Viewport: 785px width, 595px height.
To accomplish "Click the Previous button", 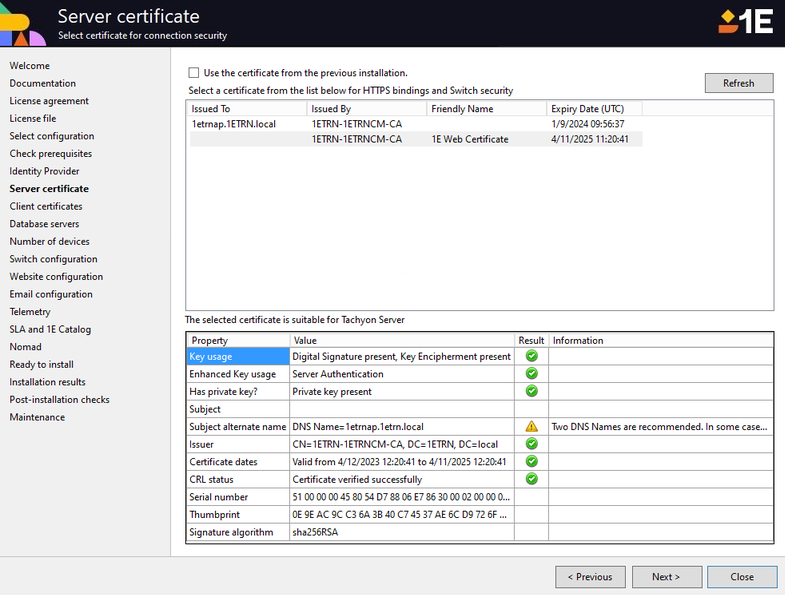I will tap(590, 577).
